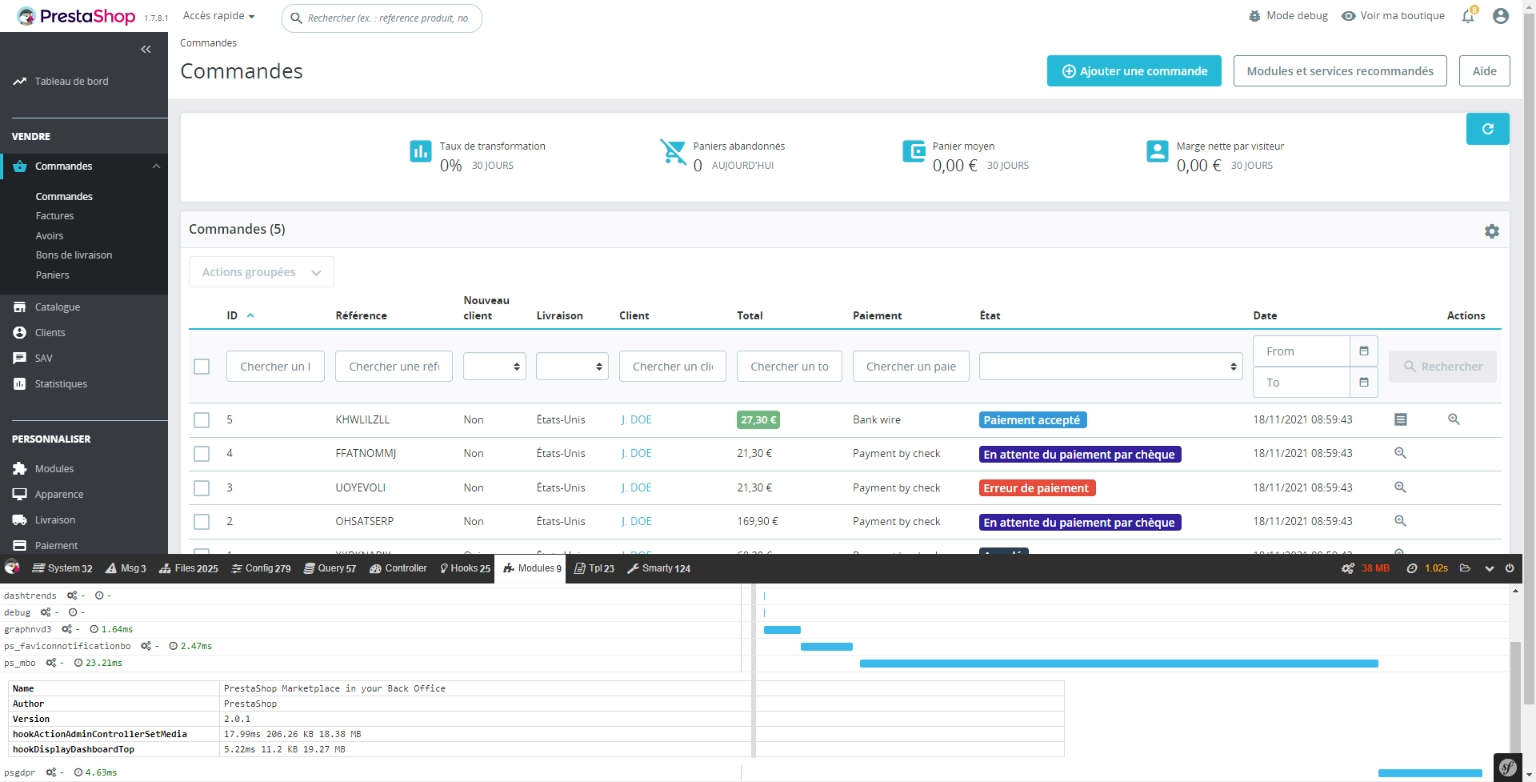The image size is (1536, 782).
Task: Tick the checkbox for order 5
Action: pyautogui.click(x=202, y=420)
